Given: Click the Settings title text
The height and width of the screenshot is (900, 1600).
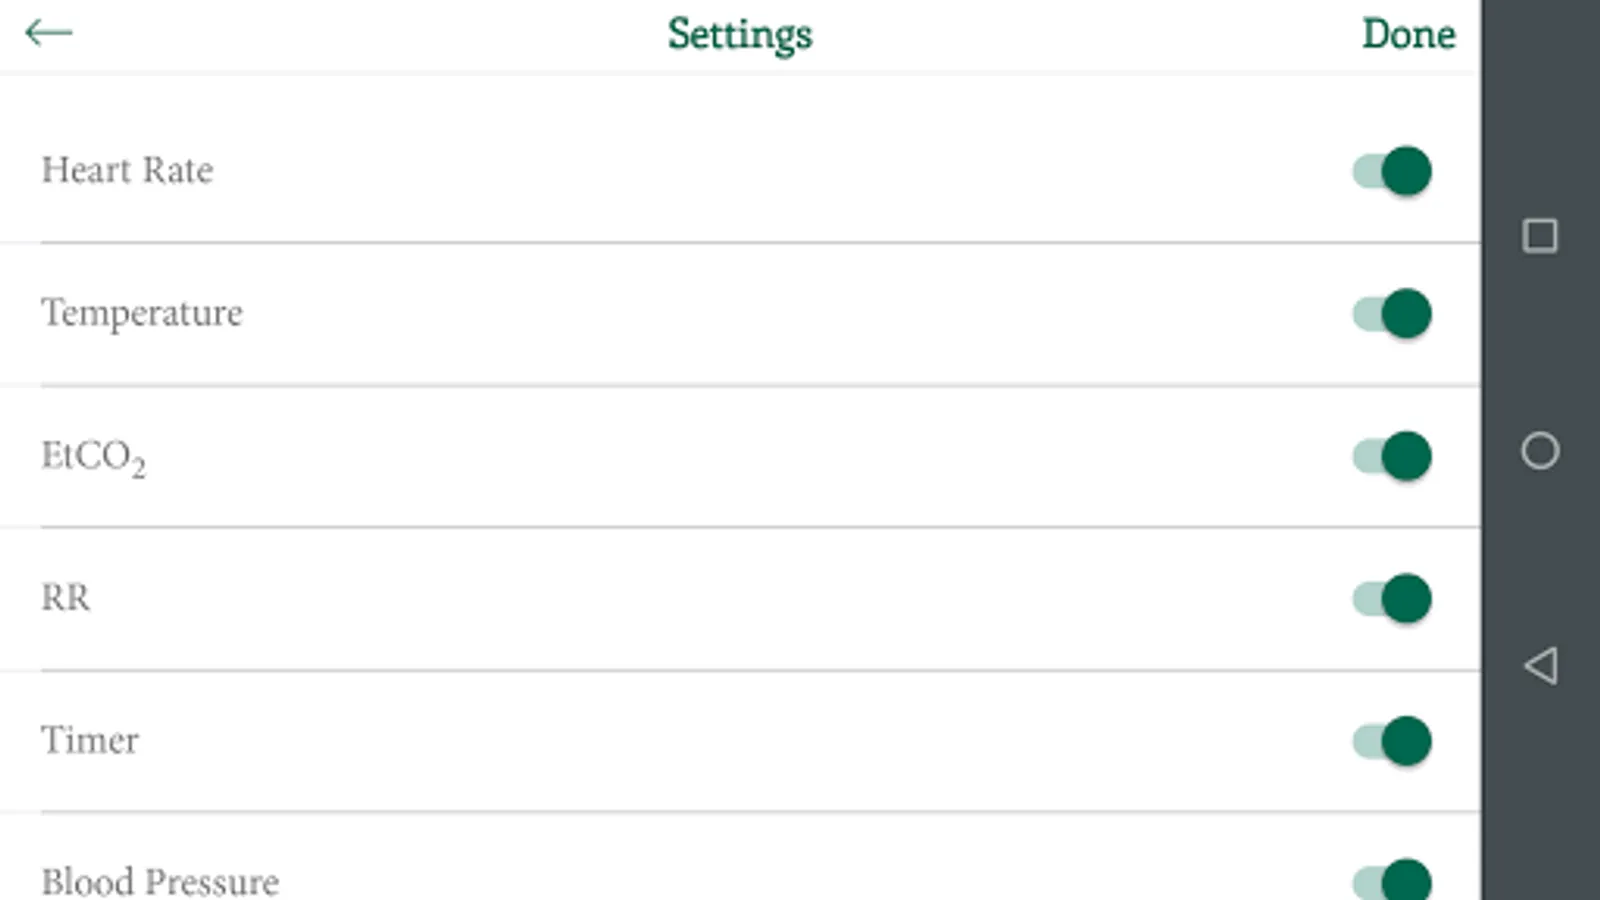Looking at the screenshot, I should (740, 34).
